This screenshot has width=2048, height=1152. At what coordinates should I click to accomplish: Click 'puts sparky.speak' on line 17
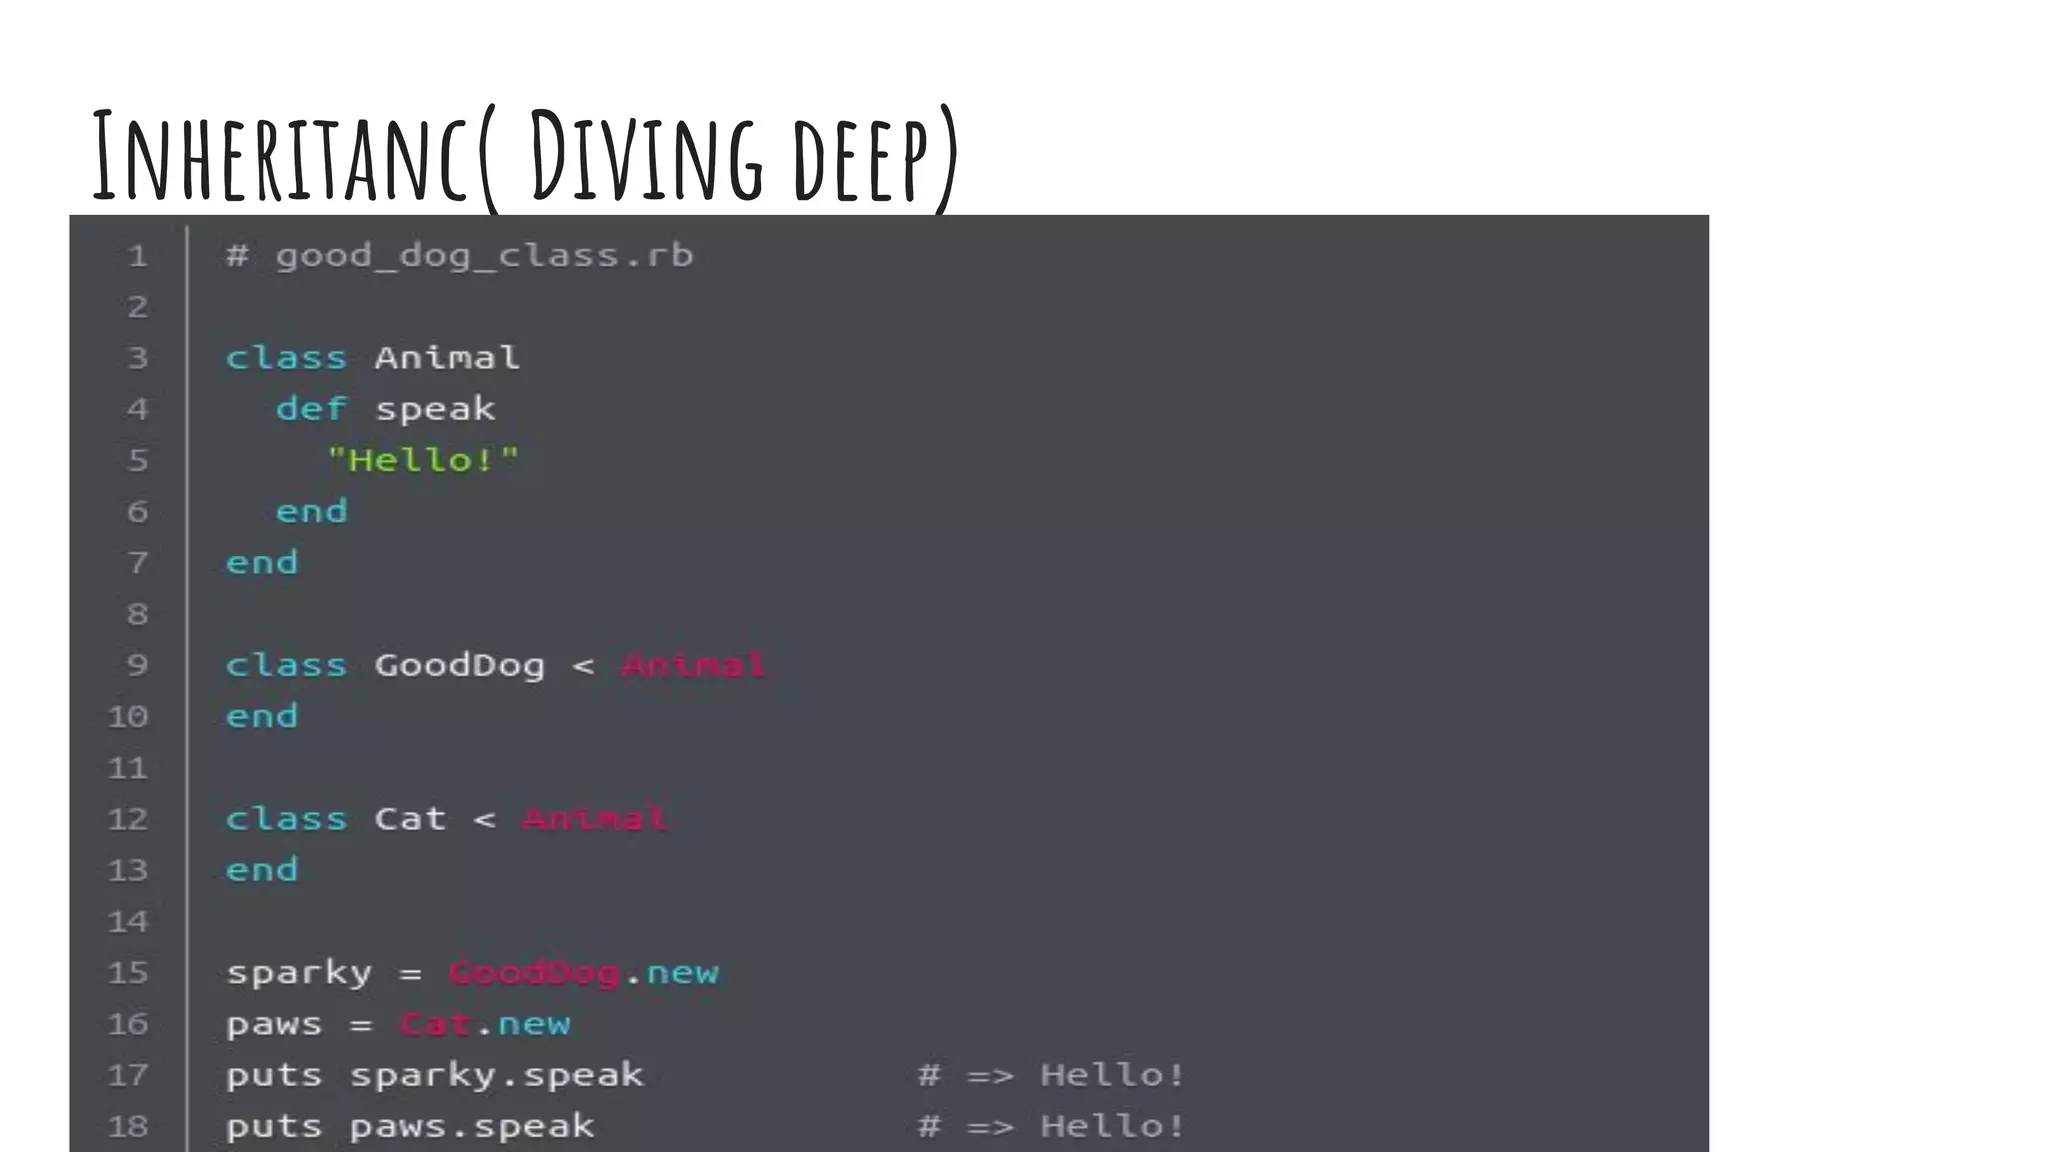click(x=434, y=1076)
